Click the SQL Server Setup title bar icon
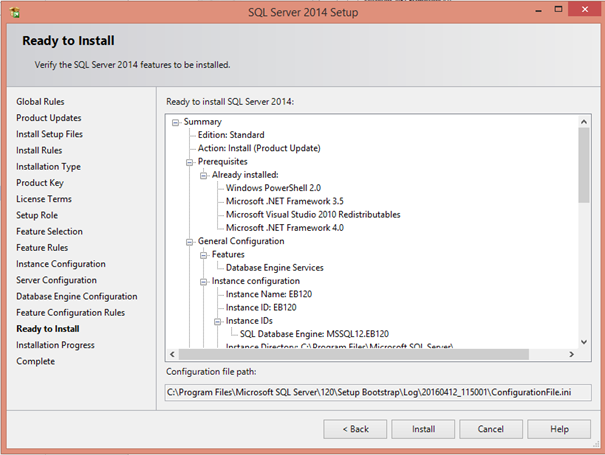Image resolution: width=605 pixels, height=455 pixels. (x=15, y=12)
